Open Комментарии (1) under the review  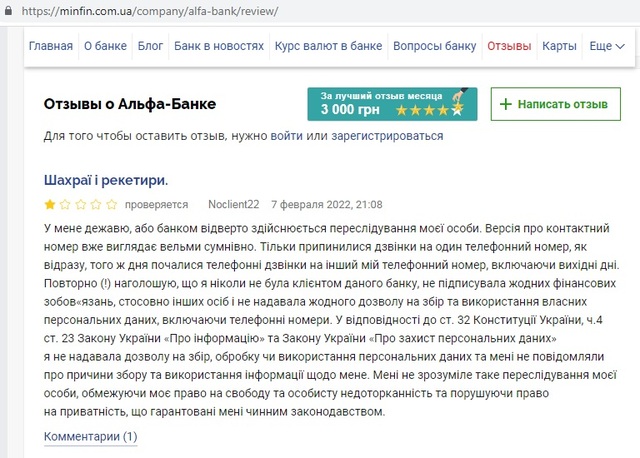90,437
